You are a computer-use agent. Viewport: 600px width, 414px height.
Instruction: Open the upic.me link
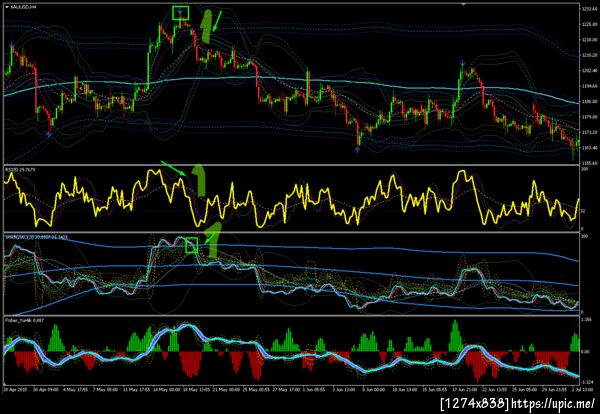coord(553,403)
